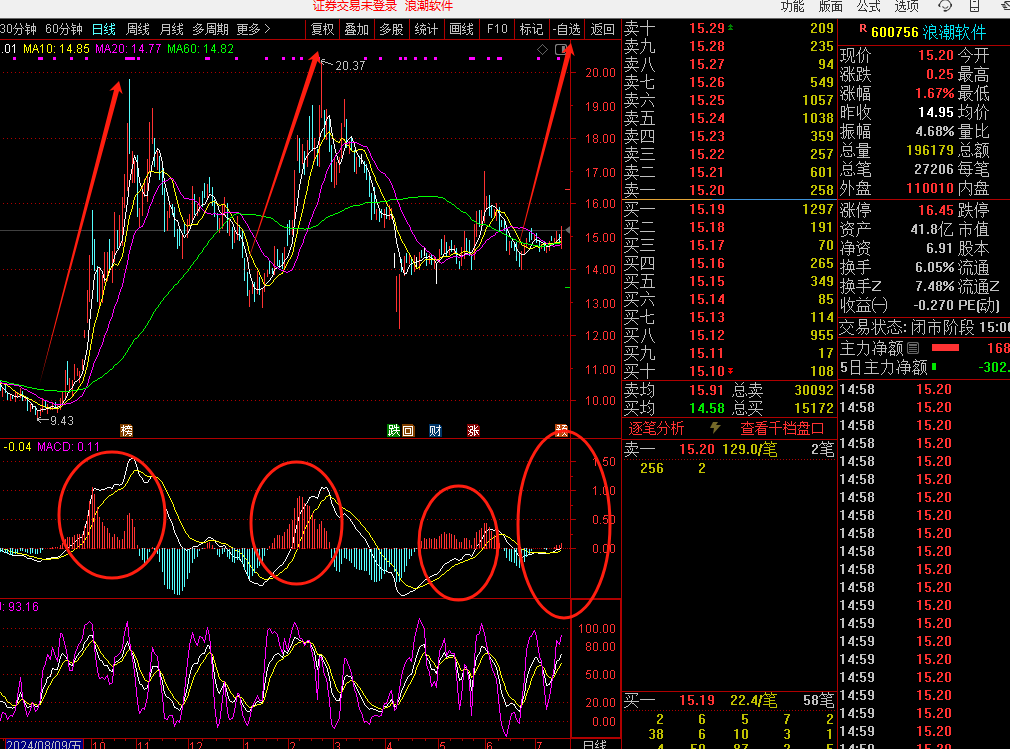Click the 卖五 15.24 order row

pyautogui.click(x=729, y=118)
